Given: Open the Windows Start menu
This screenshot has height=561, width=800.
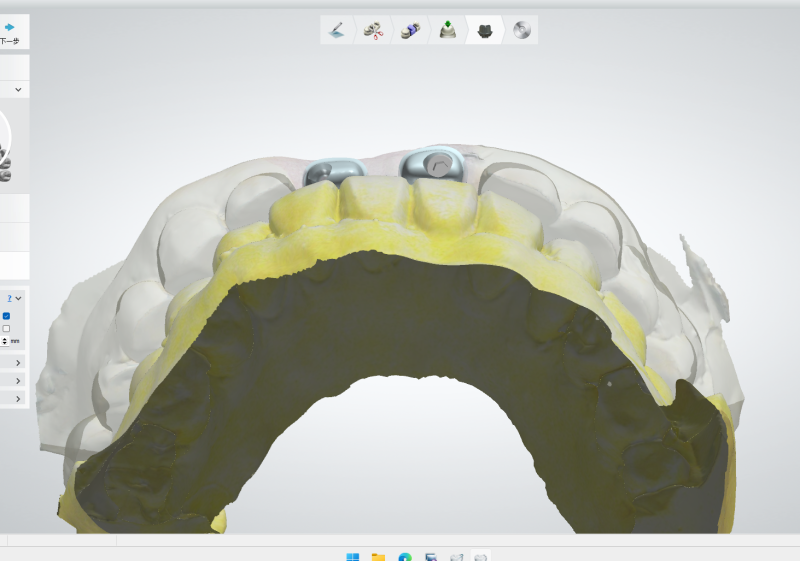Looking at the screenshot, I should coord(352,556).
